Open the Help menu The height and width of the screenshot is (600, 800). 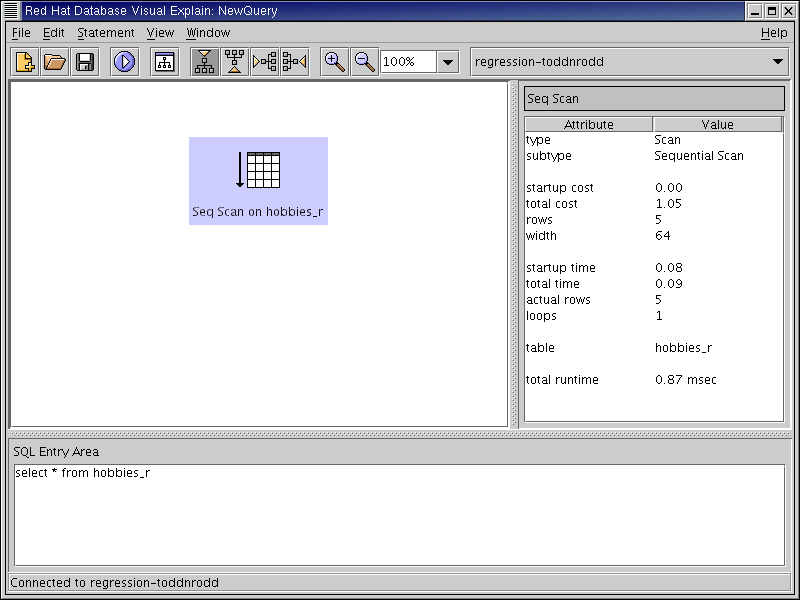pyautogui.click(x=773, y=33)
